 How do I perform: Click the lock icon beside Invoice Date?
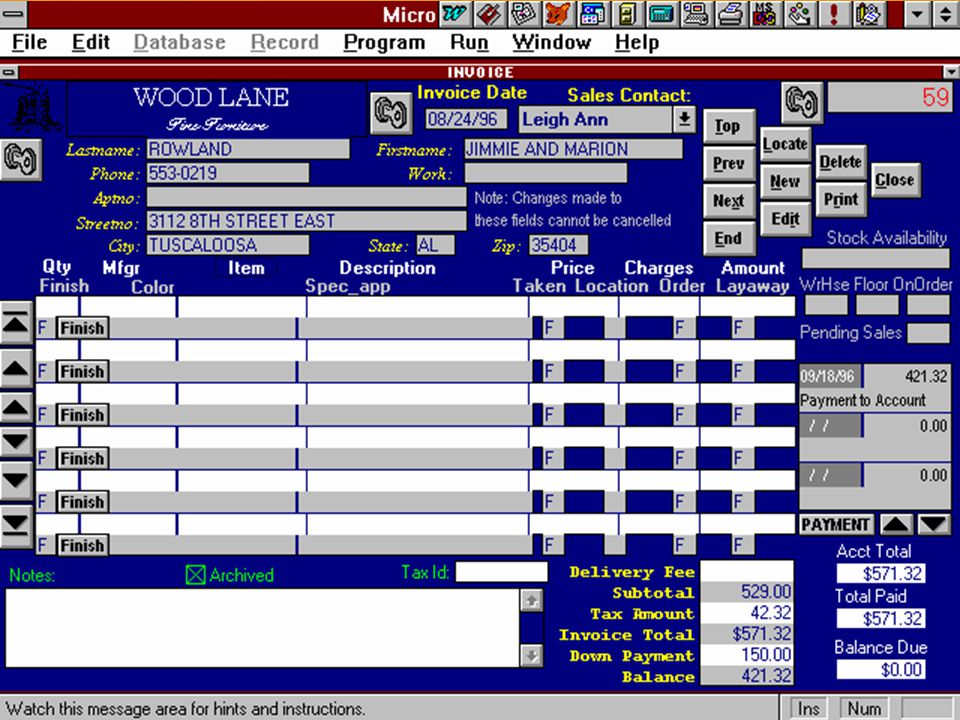click(391, 113)
